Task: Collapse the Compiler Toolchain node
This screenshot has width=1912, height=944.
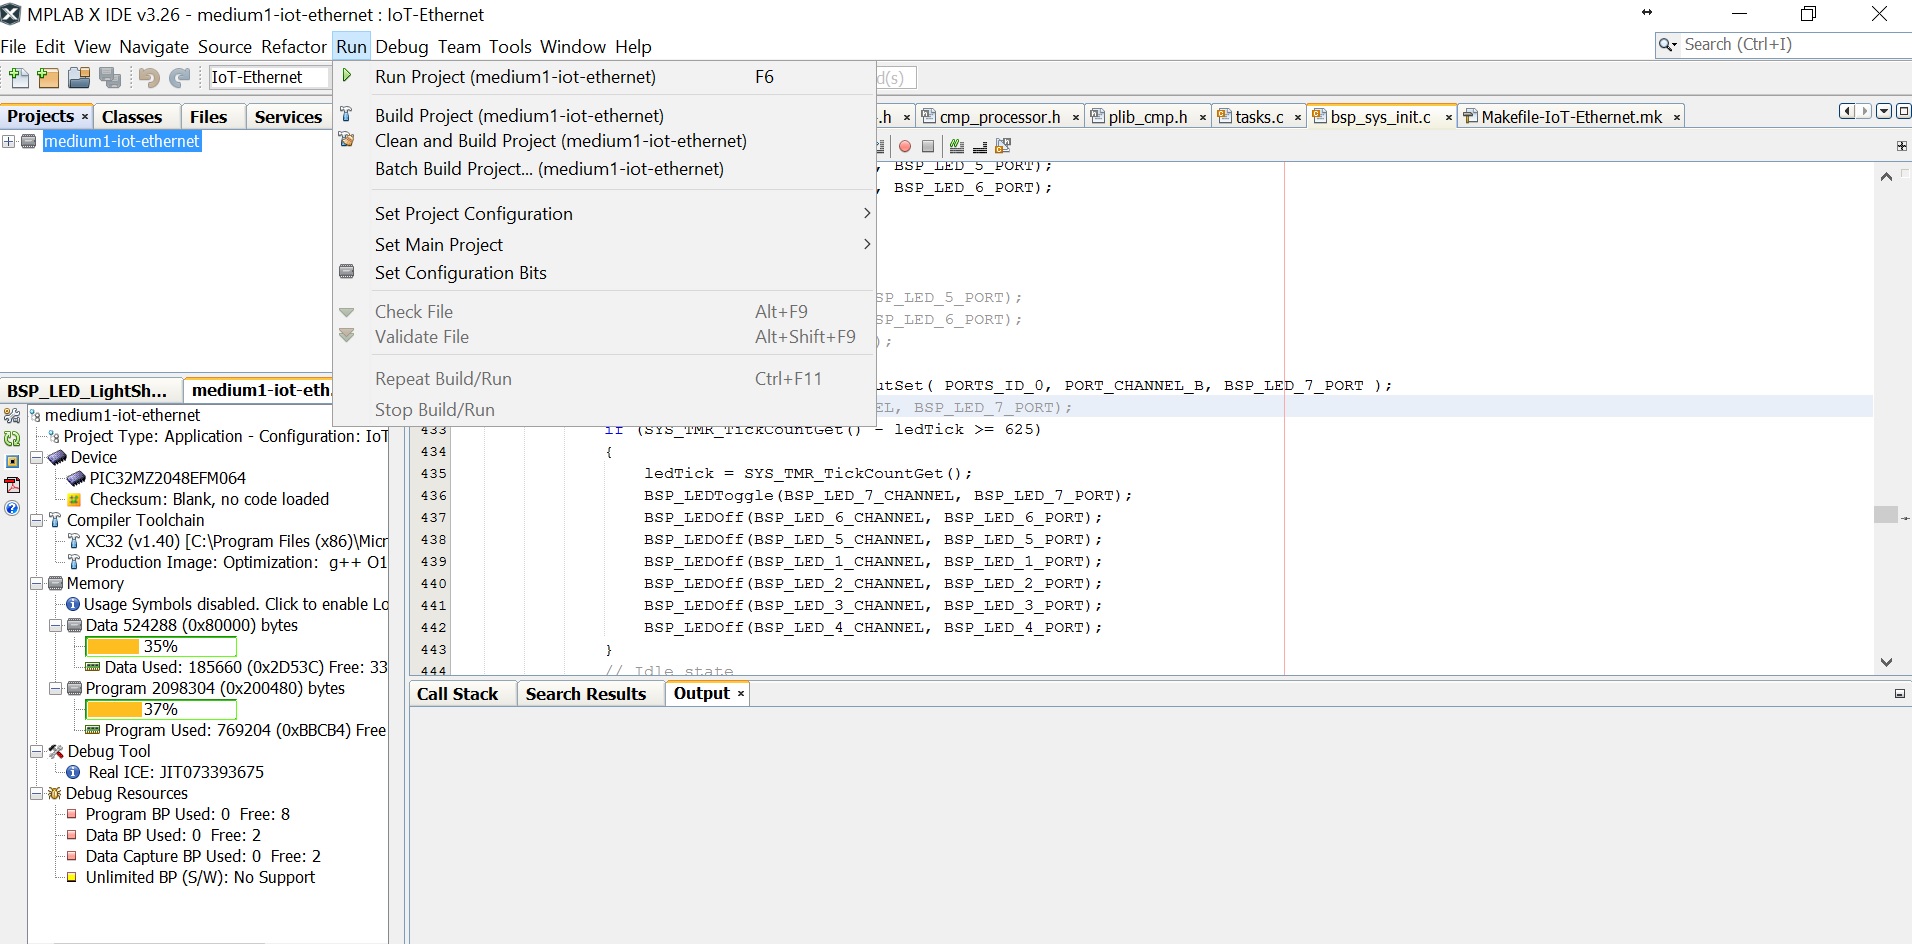Action: (x=37, y=521)
